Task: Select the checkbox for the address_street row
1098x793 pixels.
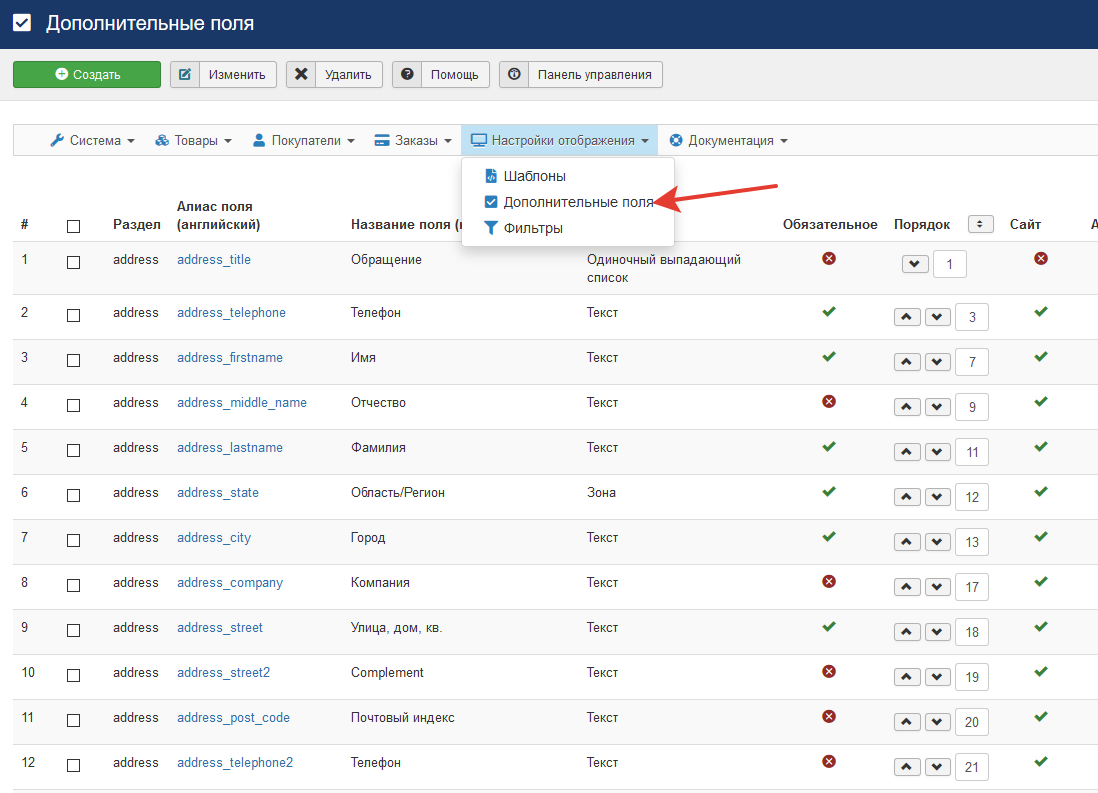Action: point(73,630)
